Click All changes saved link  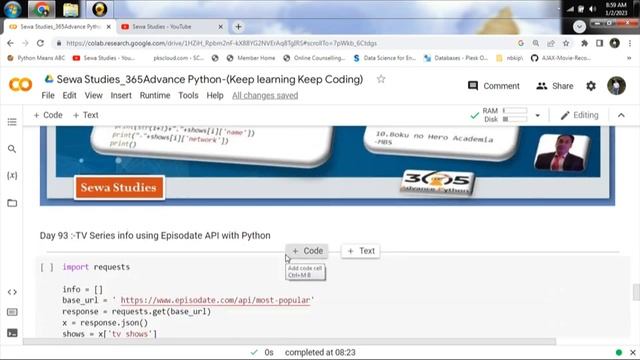(x=265, y=95)
